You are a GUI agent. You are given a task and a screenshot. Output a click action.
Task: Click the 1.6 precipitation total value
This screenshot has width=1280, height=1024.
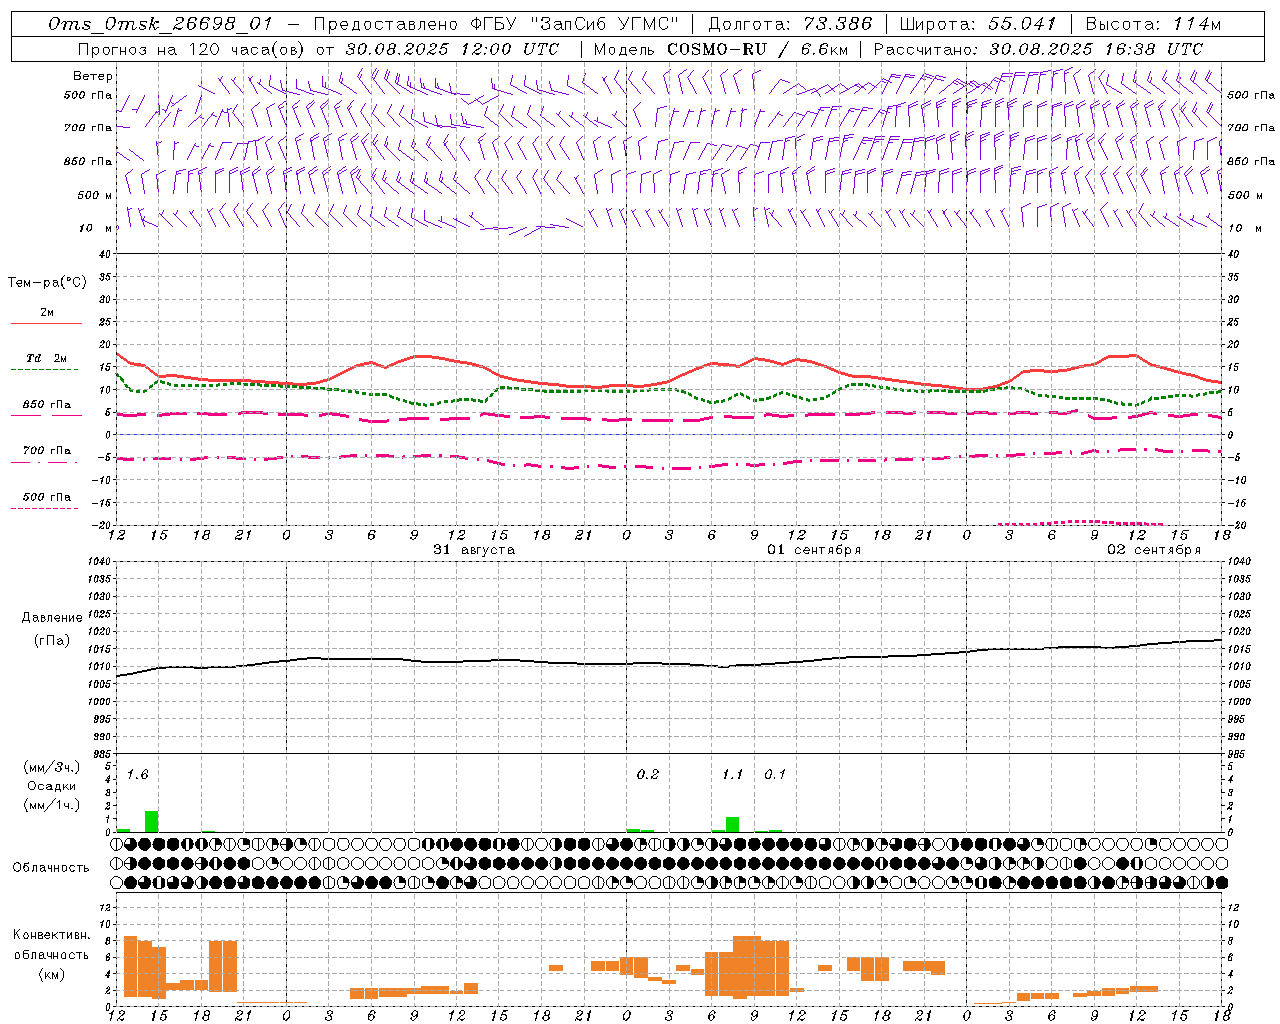(138, 775)
